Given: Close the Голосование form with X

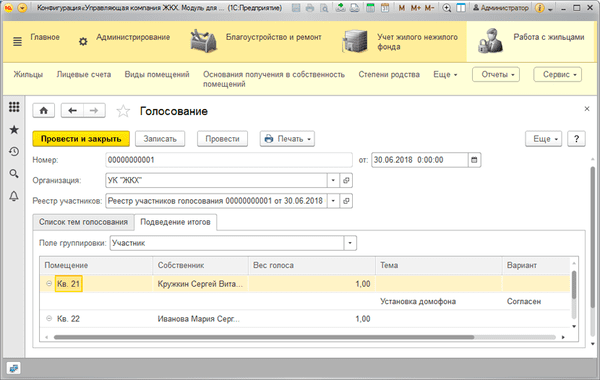Looking at the screenshot, I should click(587, 109).
